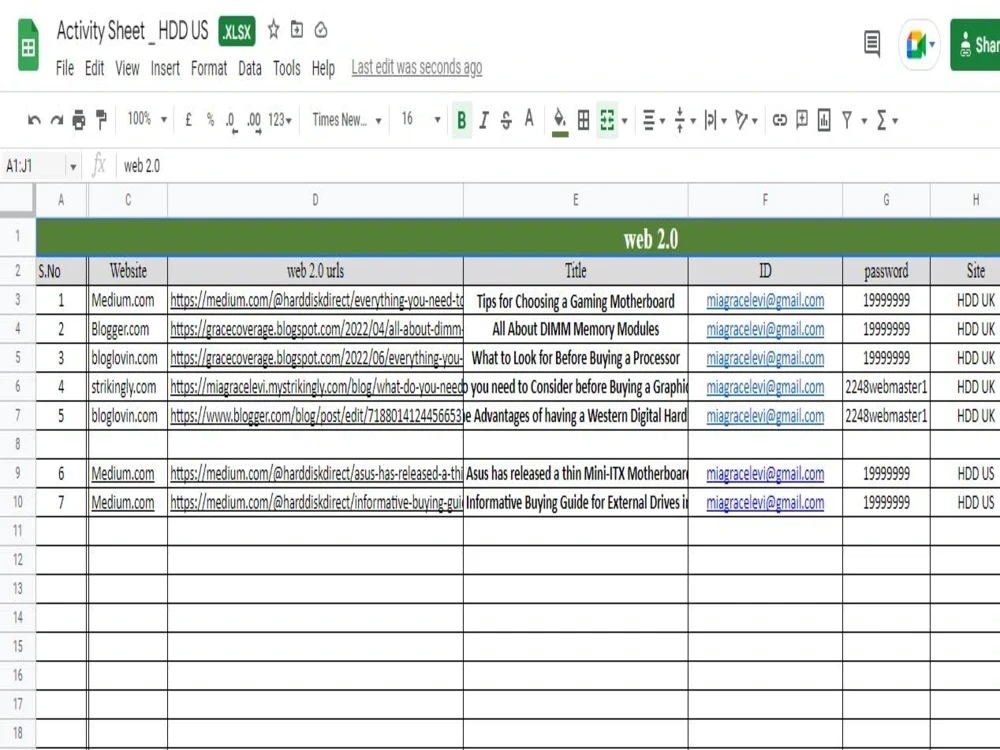The height and width of the screenshot is (750, 1000).
Task: Open the text wrapping dropdown
Action: click(x=715, y=120)
